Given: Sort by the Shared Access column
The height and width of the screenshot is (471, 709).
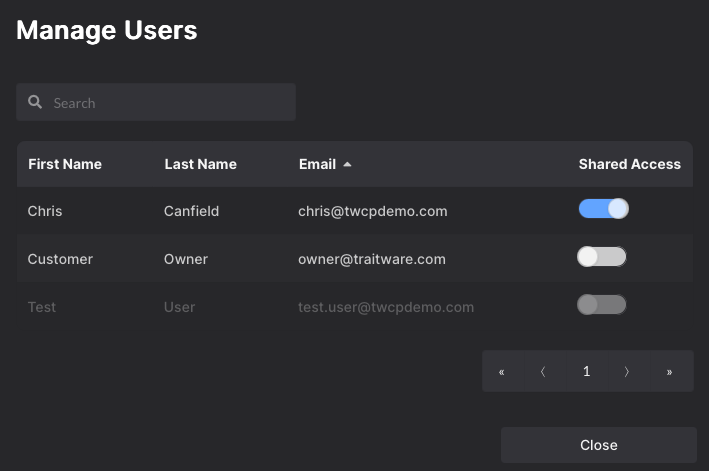Looking at the screenshot, I should click(x=629, y=164).
